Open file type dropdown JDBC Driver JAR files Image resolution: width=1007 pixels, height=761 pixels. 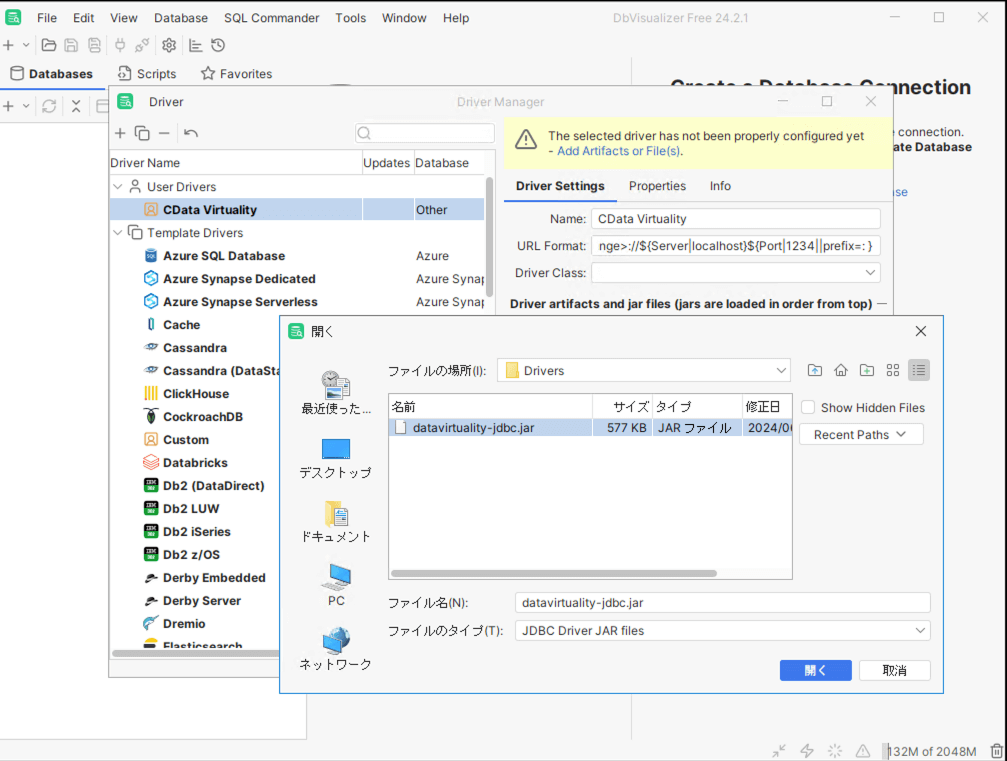(x=722, y=631)
